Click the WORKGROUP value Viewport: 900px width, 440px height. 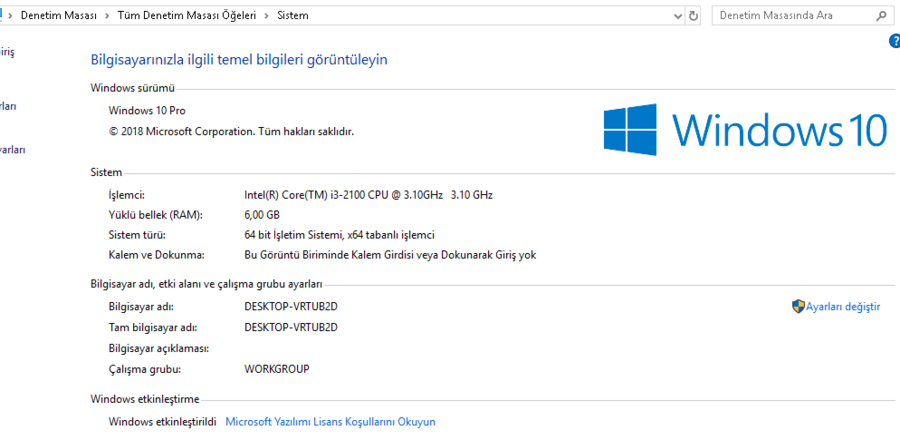point(277,369)
